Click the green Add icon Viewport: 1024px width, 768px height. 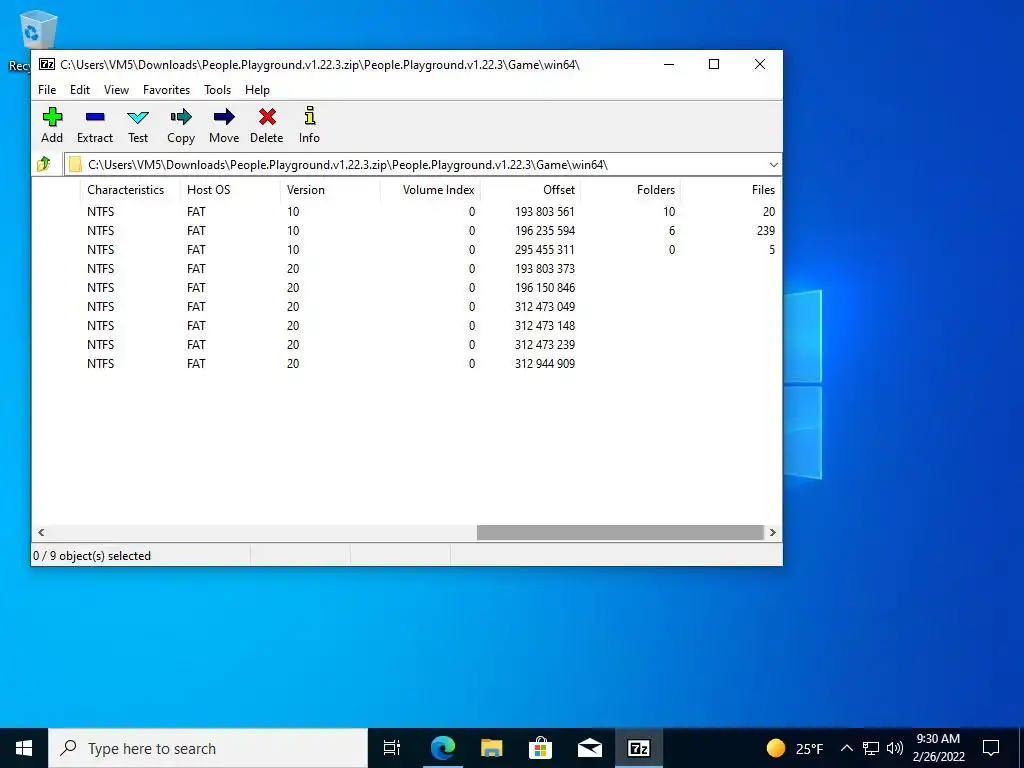[52, 118]
